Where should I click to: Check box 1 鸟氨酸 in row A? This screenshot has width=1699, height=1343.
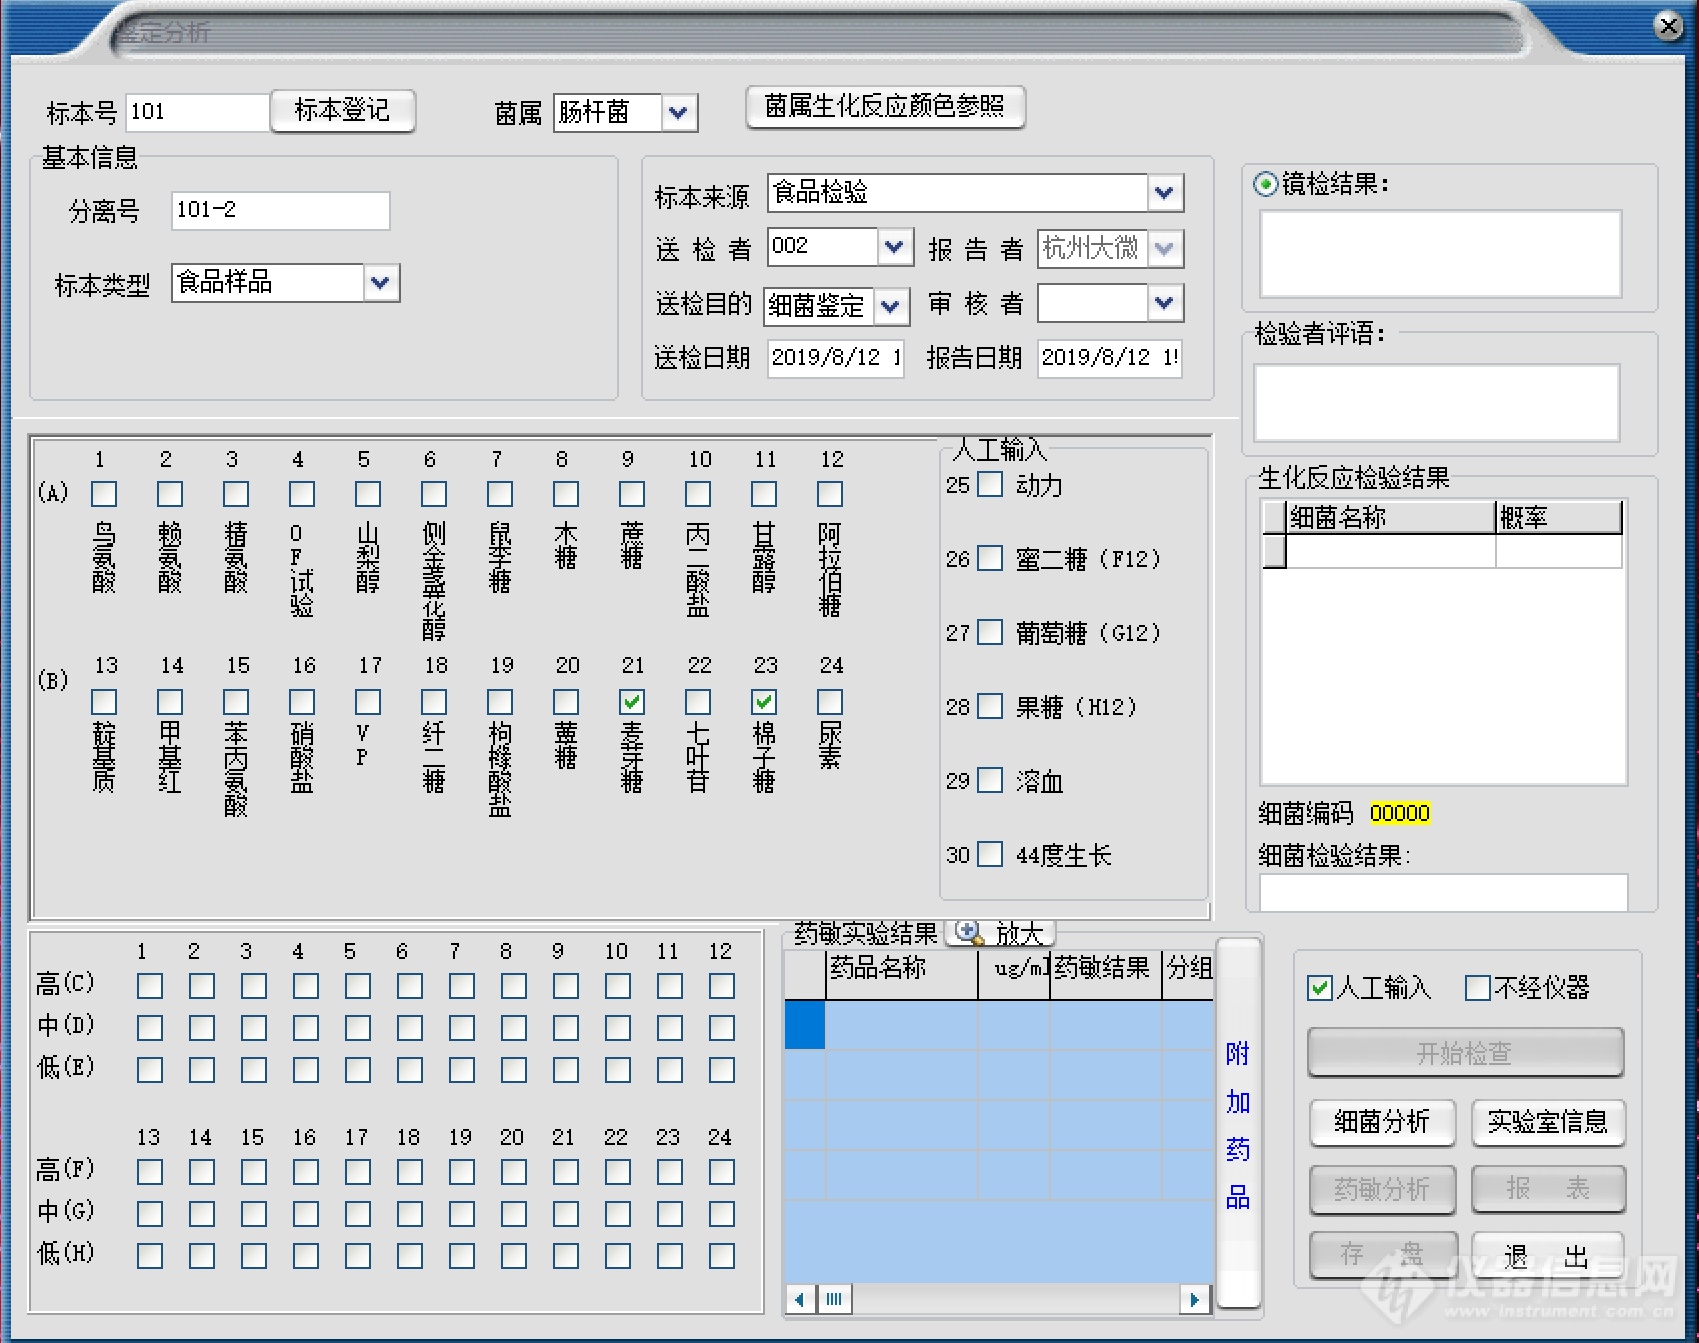104,494
